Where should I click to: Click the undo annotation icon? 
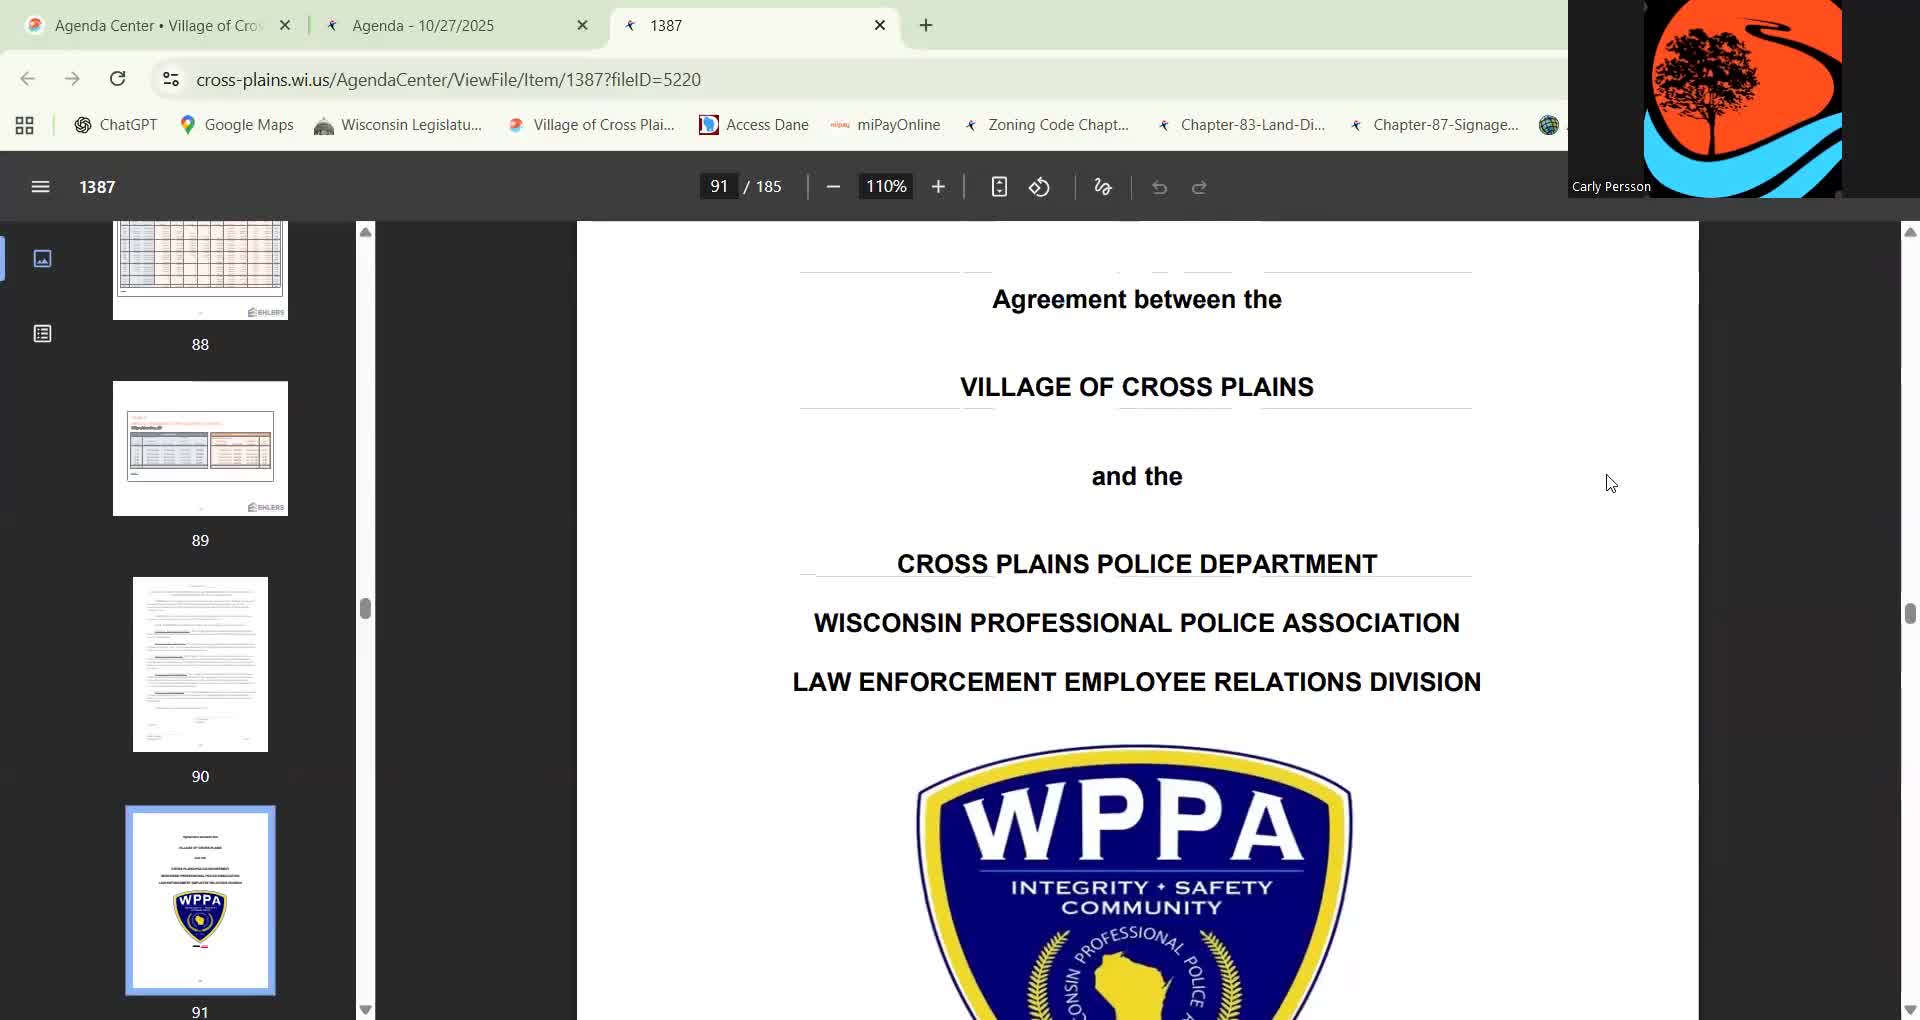tap(1158, 186)
